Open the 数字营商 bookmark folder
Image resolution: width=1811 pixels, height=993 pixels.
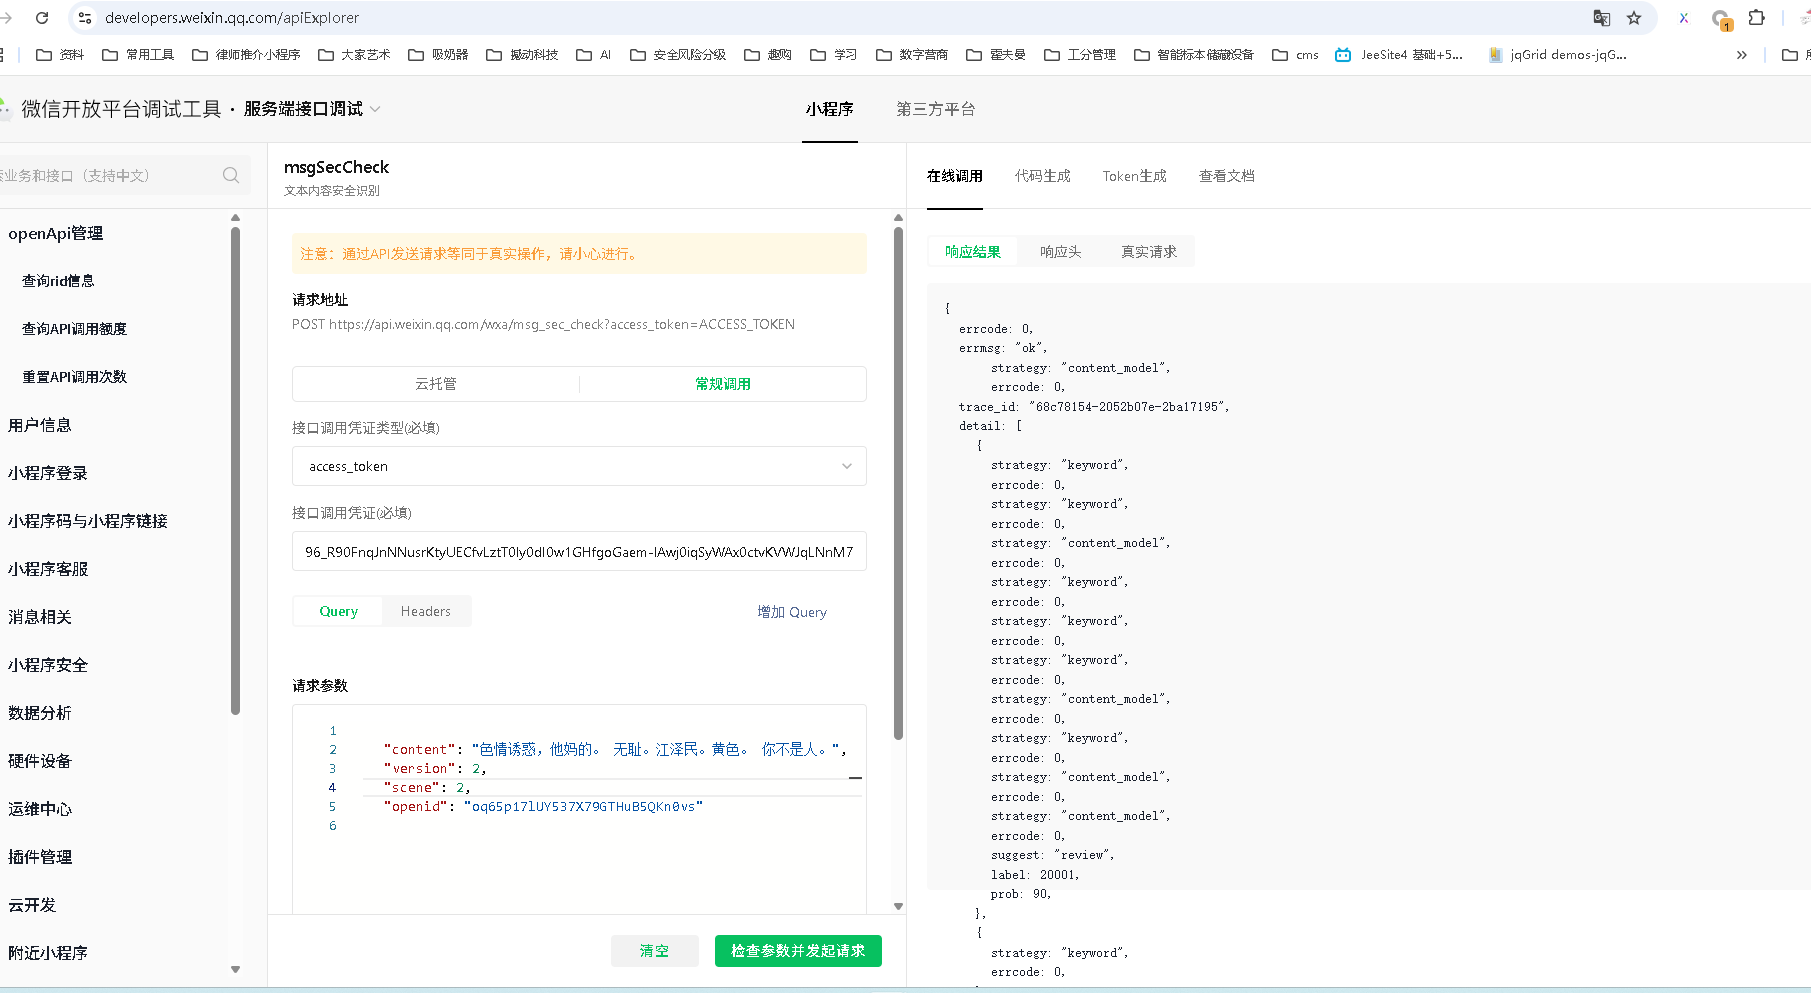click(912, 55)
